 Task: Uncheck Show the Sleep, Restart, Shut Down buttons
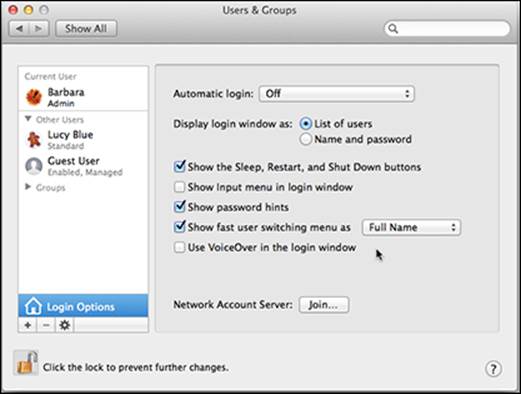click(x=180, y=167)
